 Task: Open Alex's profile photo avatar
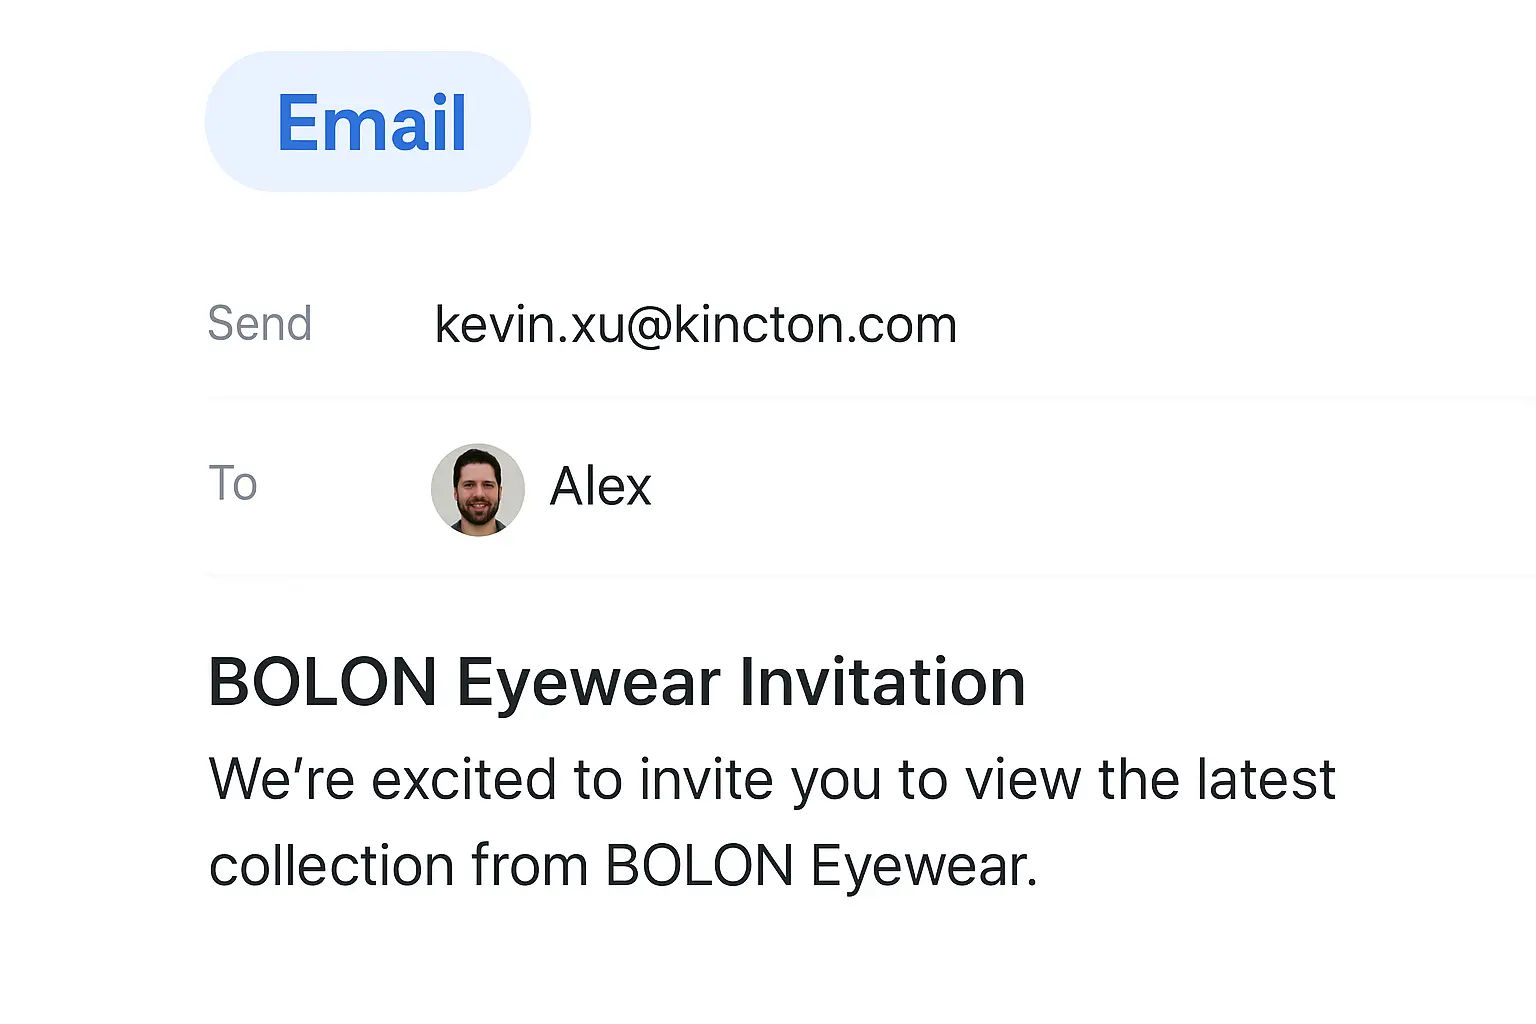tap(477, 490)
